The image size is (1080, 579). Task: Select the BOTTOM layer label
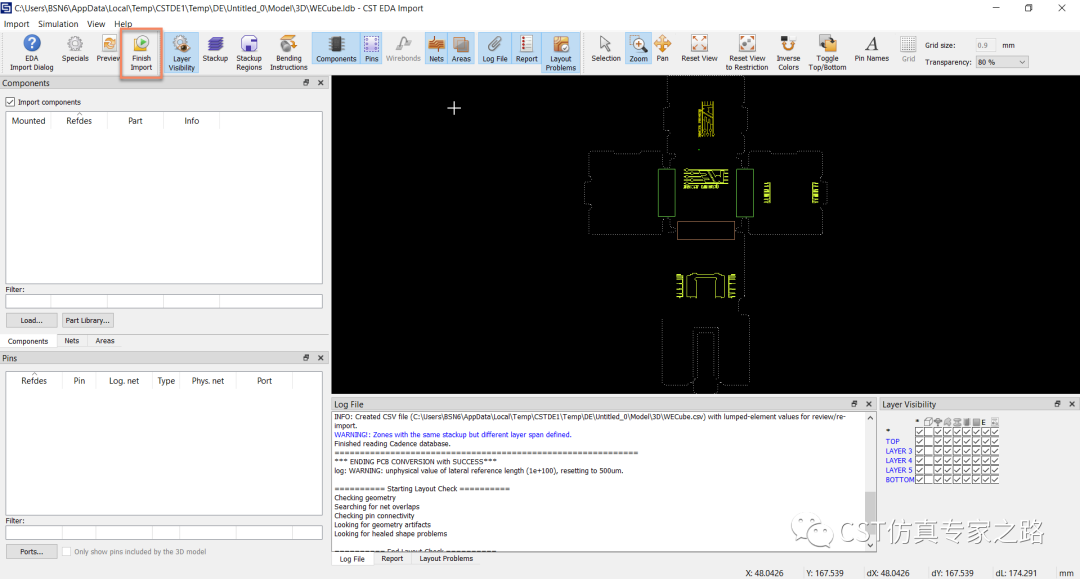point(900,480)
